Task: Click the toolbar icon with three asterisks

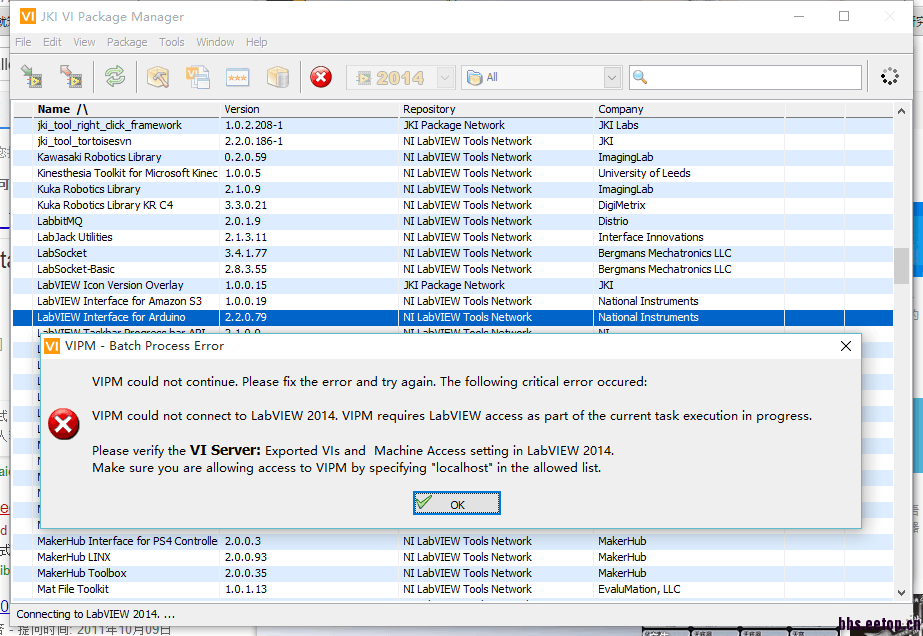Action: tap(237, 77)
